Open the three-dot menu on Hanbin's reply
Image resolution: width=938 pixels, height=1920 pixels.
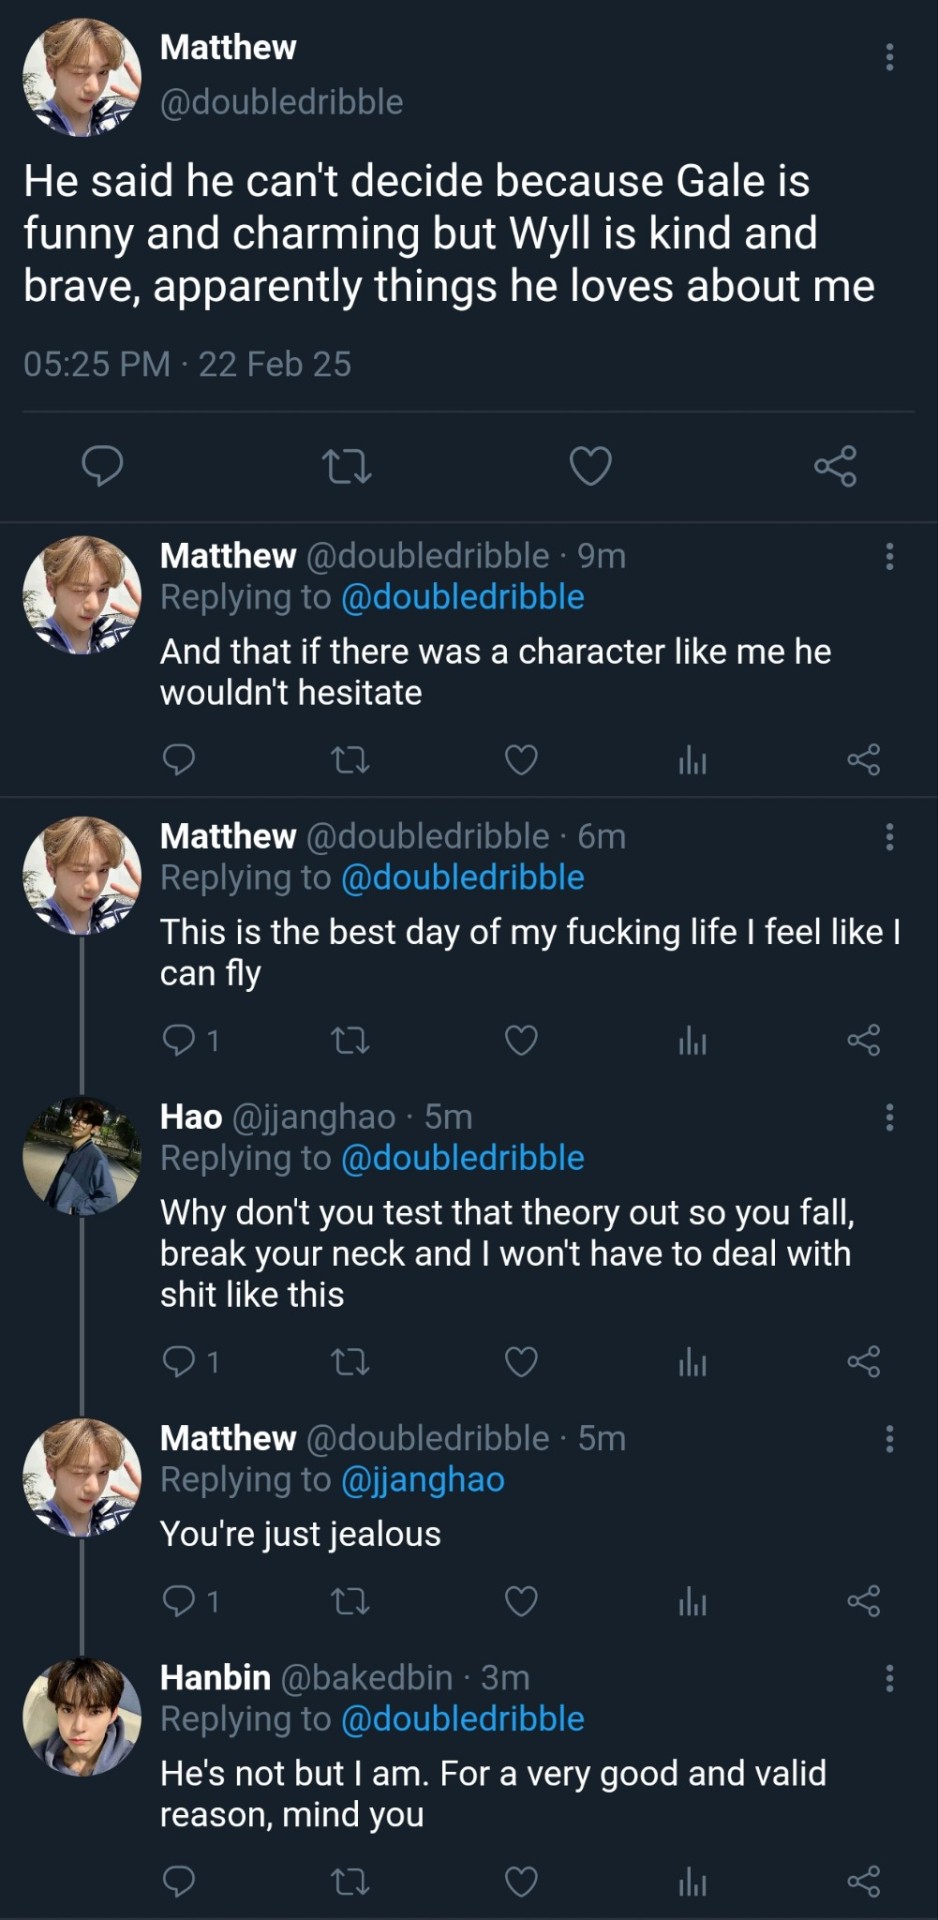point(889,1678)
